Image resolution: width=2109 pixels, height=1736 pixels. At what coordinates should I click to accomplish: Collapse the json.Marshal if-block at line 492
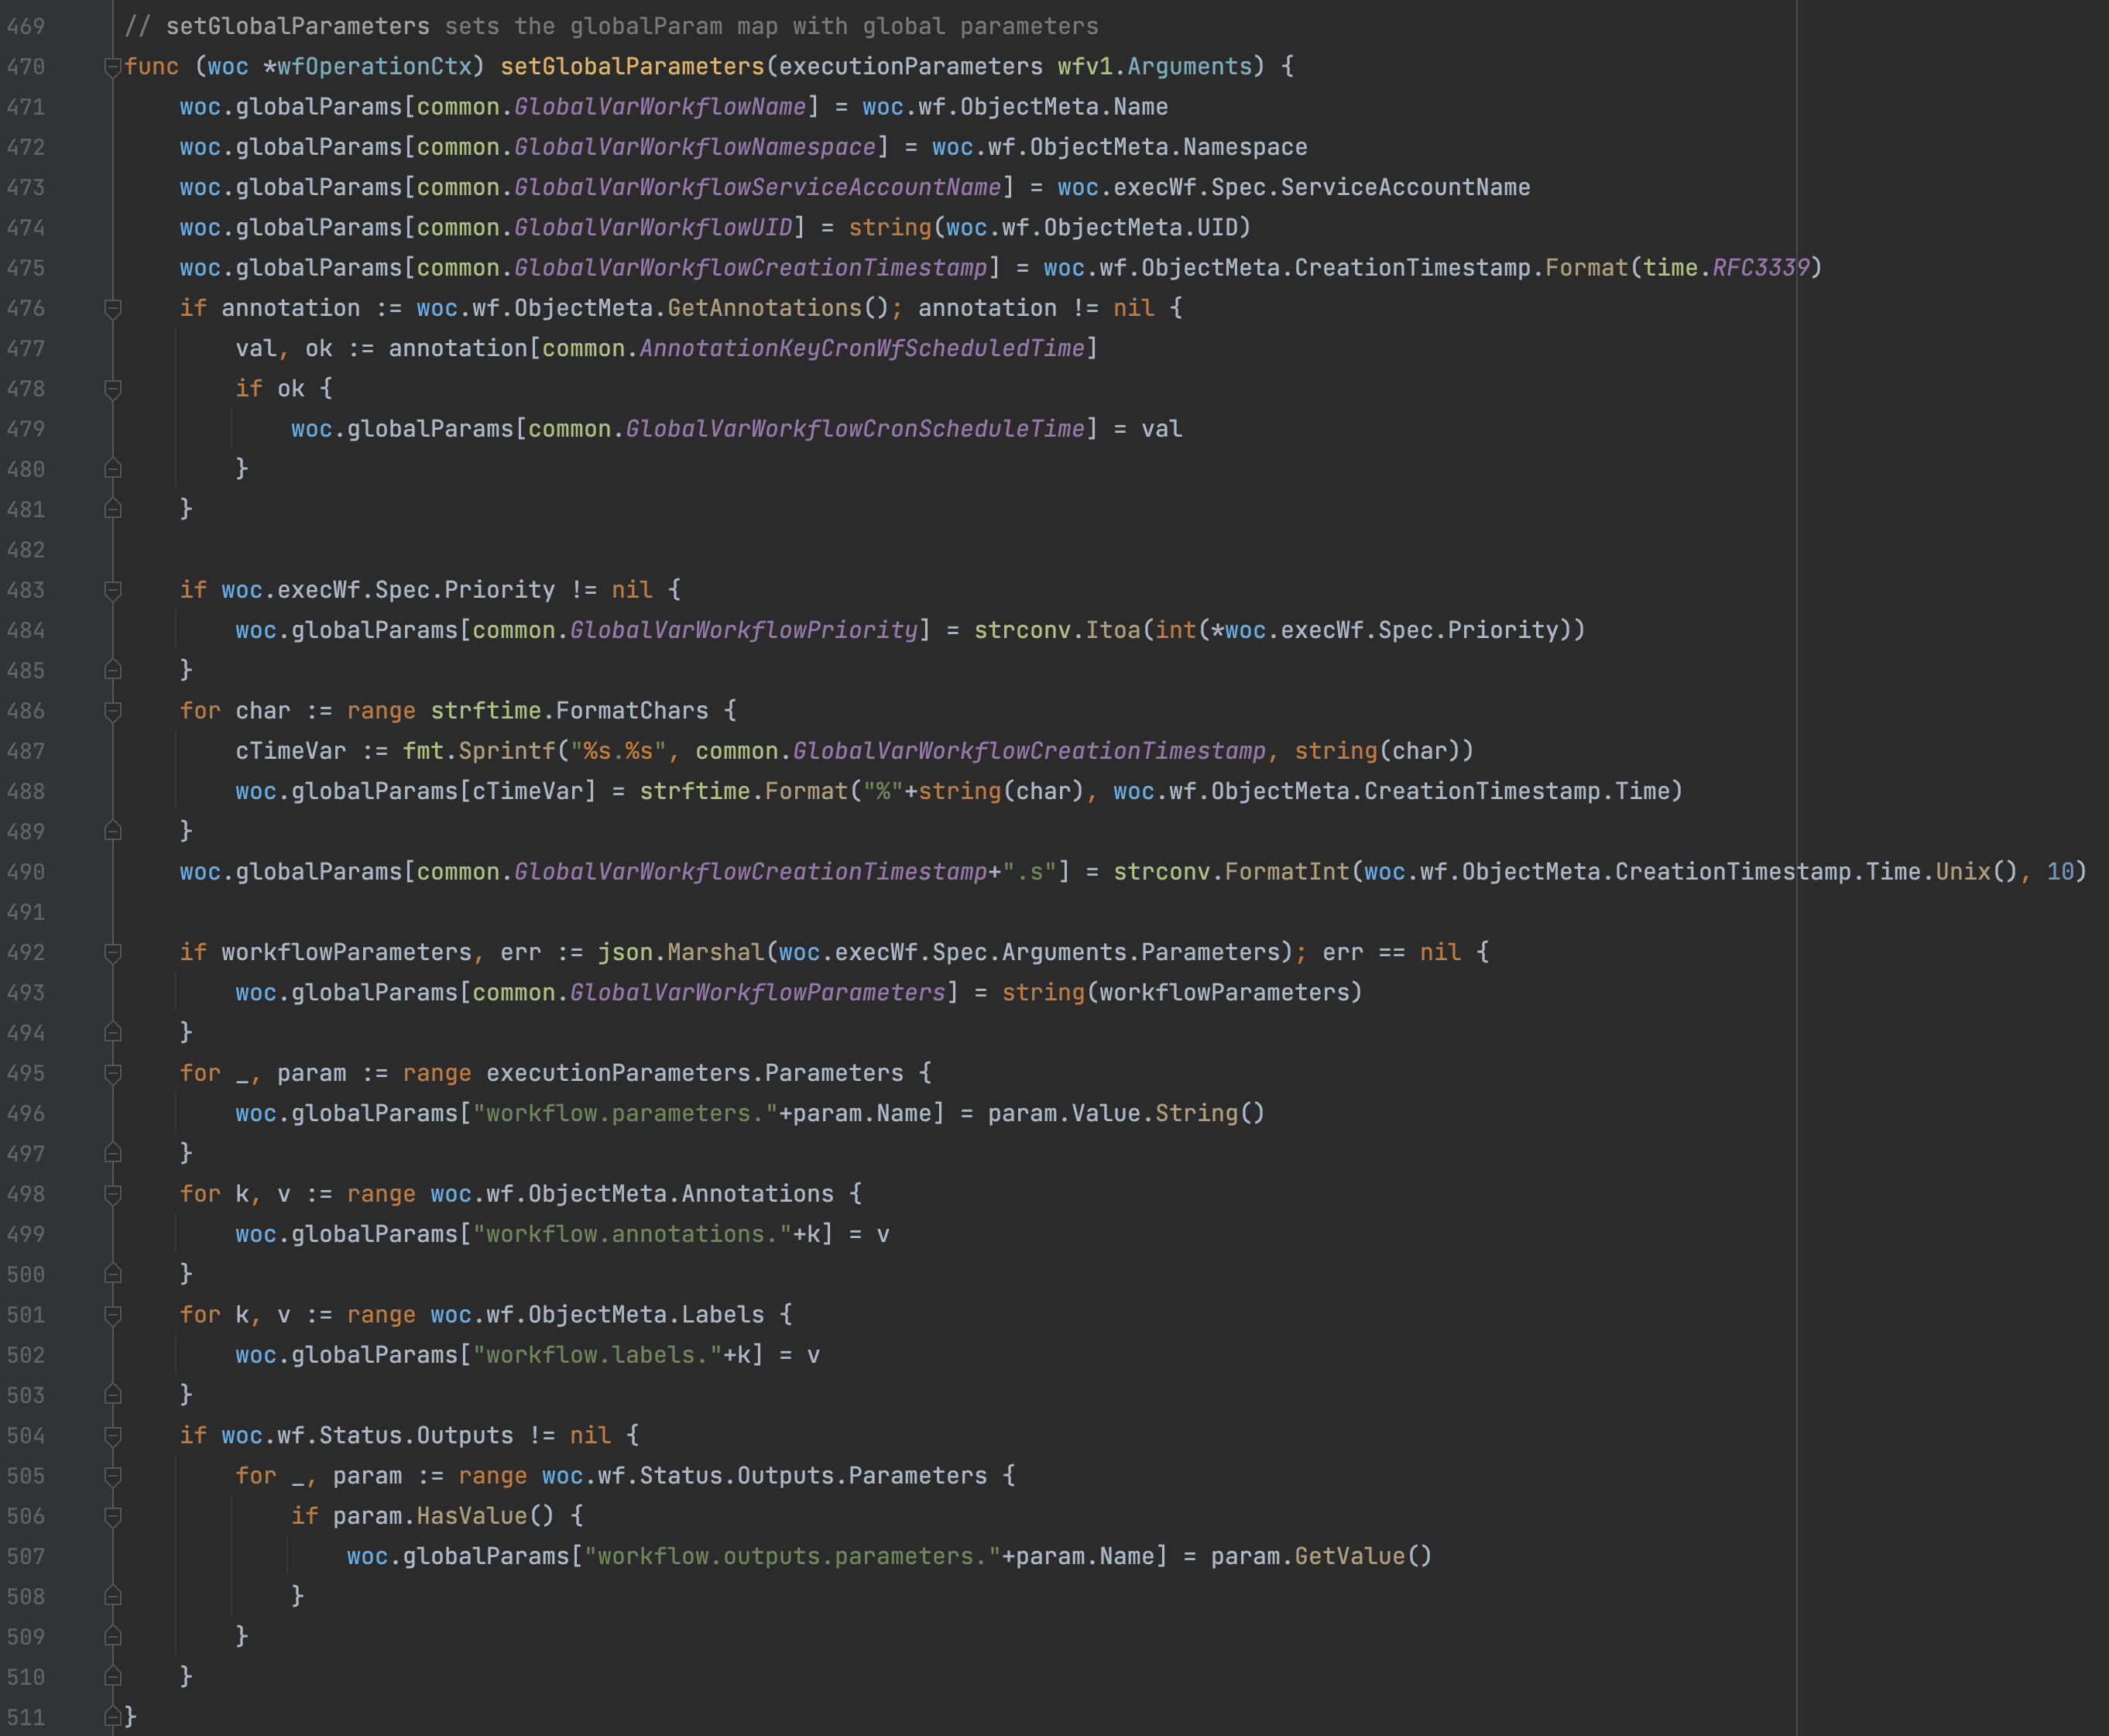(x=113, y=953)
